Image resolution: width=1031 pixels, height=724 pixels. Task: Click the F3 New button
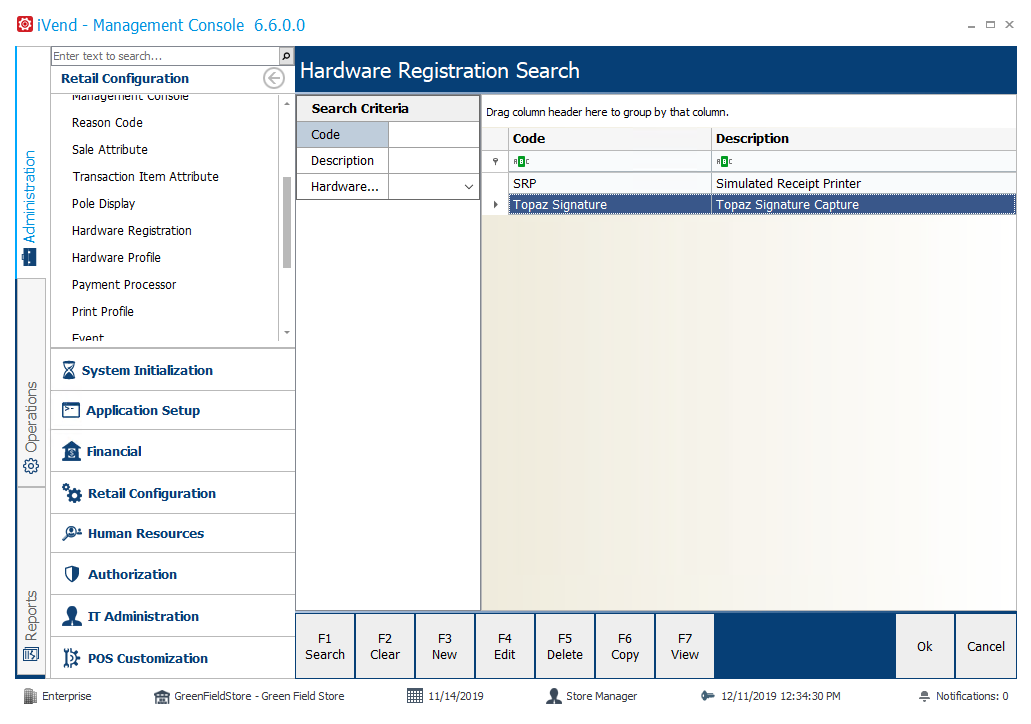(x=444, y=646)
